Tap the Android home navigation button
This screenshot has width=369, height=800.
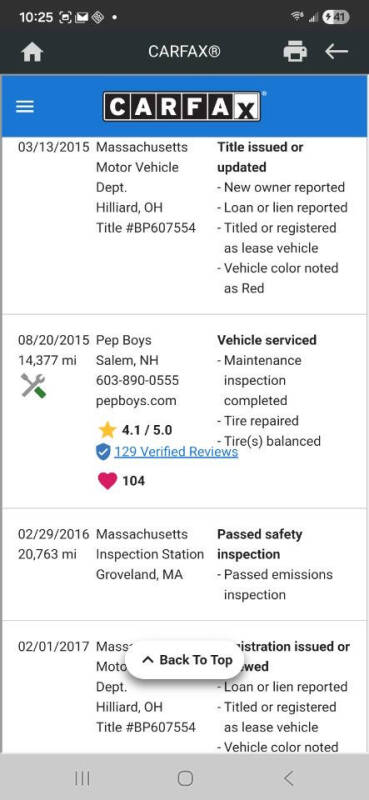[185, 778]
